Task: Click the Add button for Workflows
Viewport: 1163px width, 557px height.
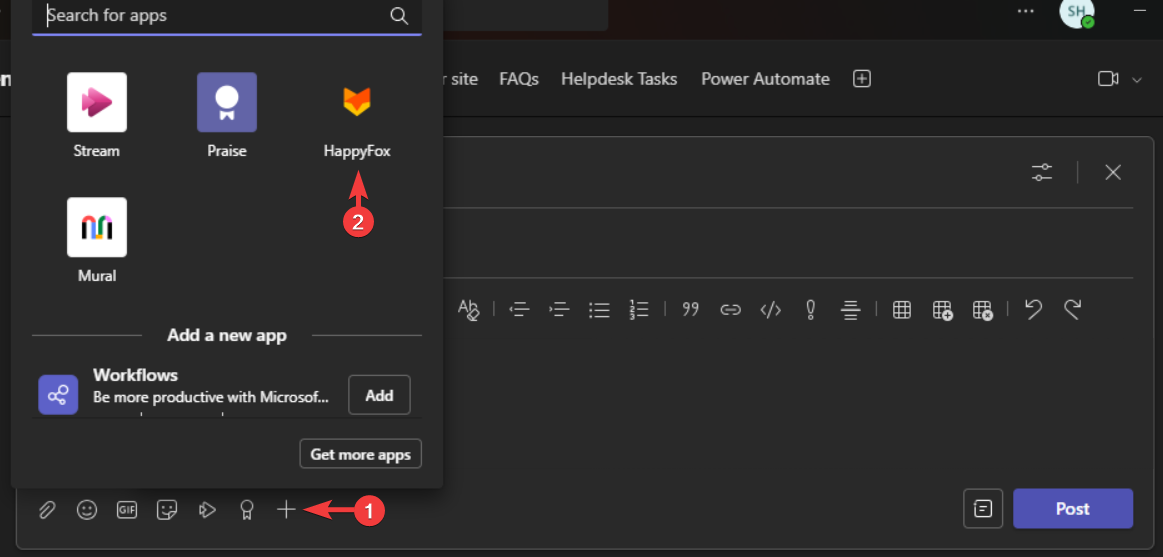Action: pyautogui.click(x=379, y=395)
